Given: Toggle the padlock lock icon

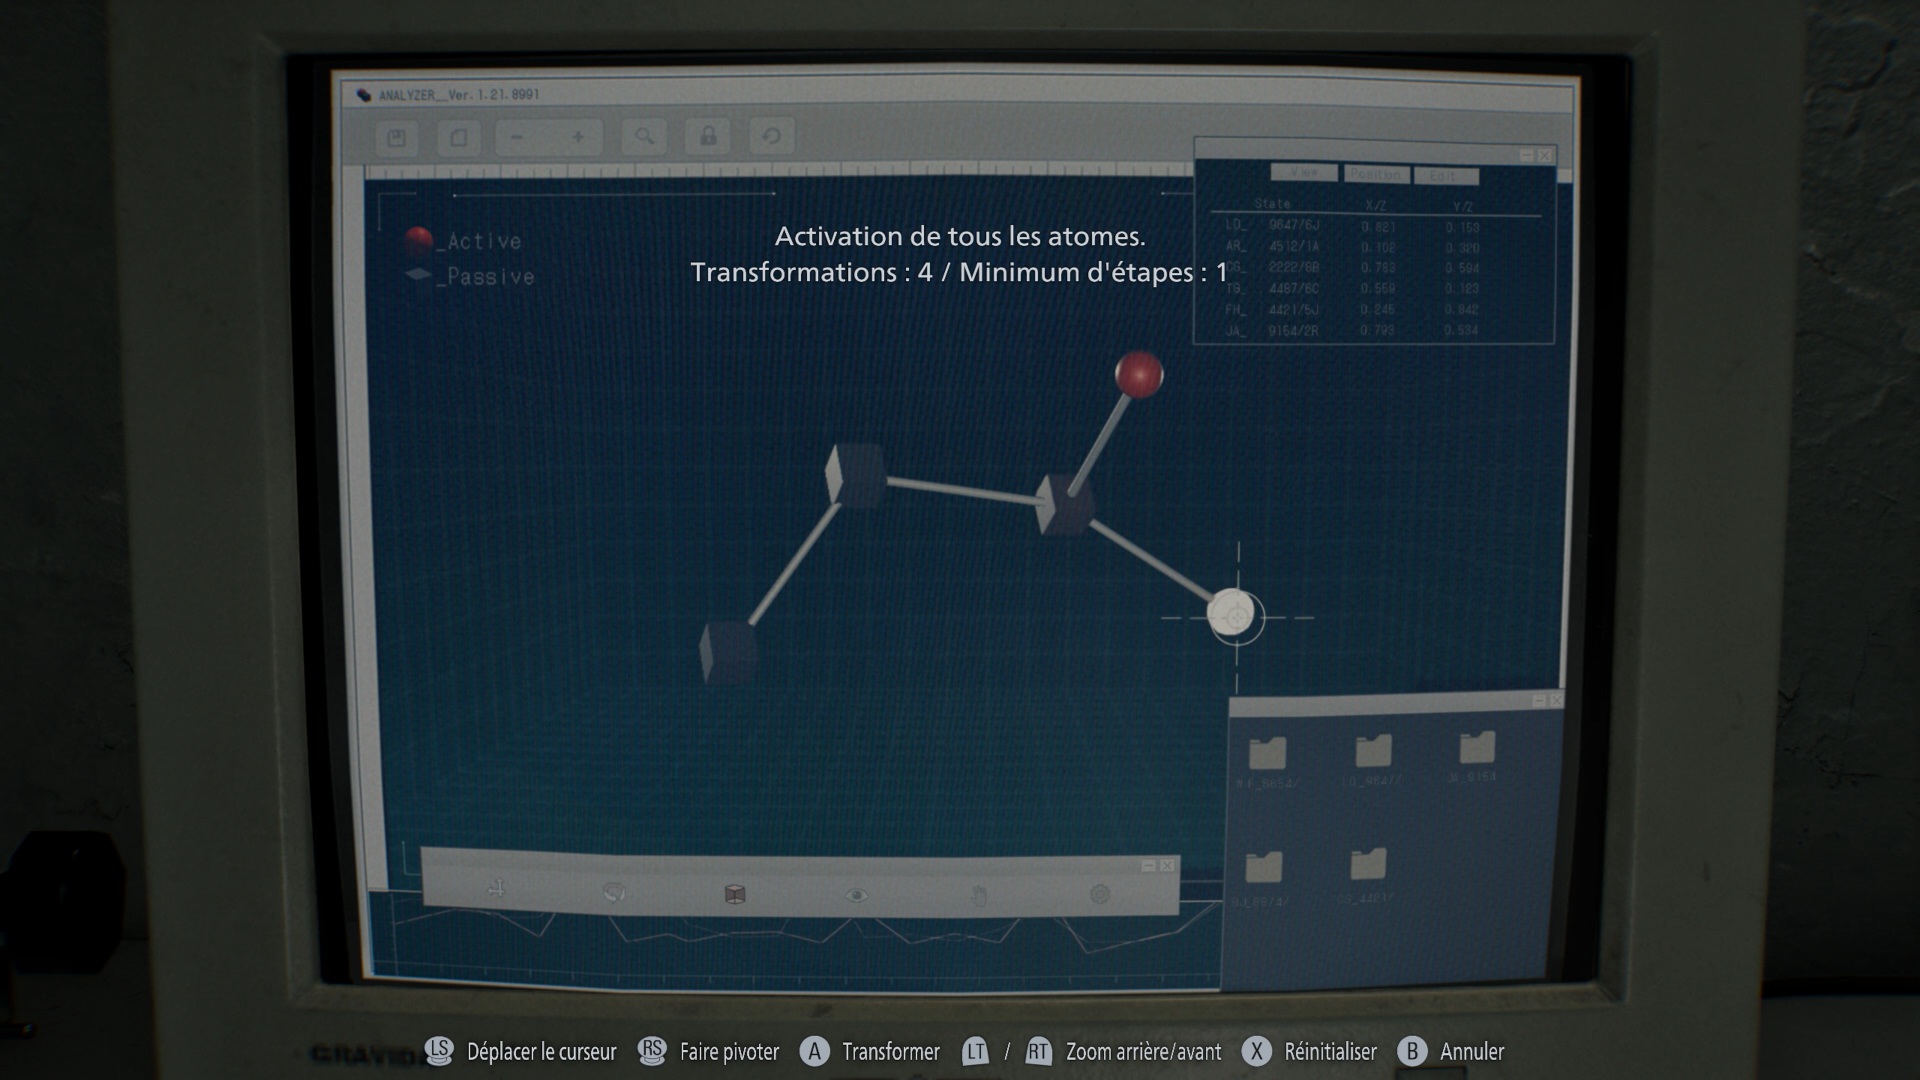Looking at the screenshot, I should (x=708, y=136).
